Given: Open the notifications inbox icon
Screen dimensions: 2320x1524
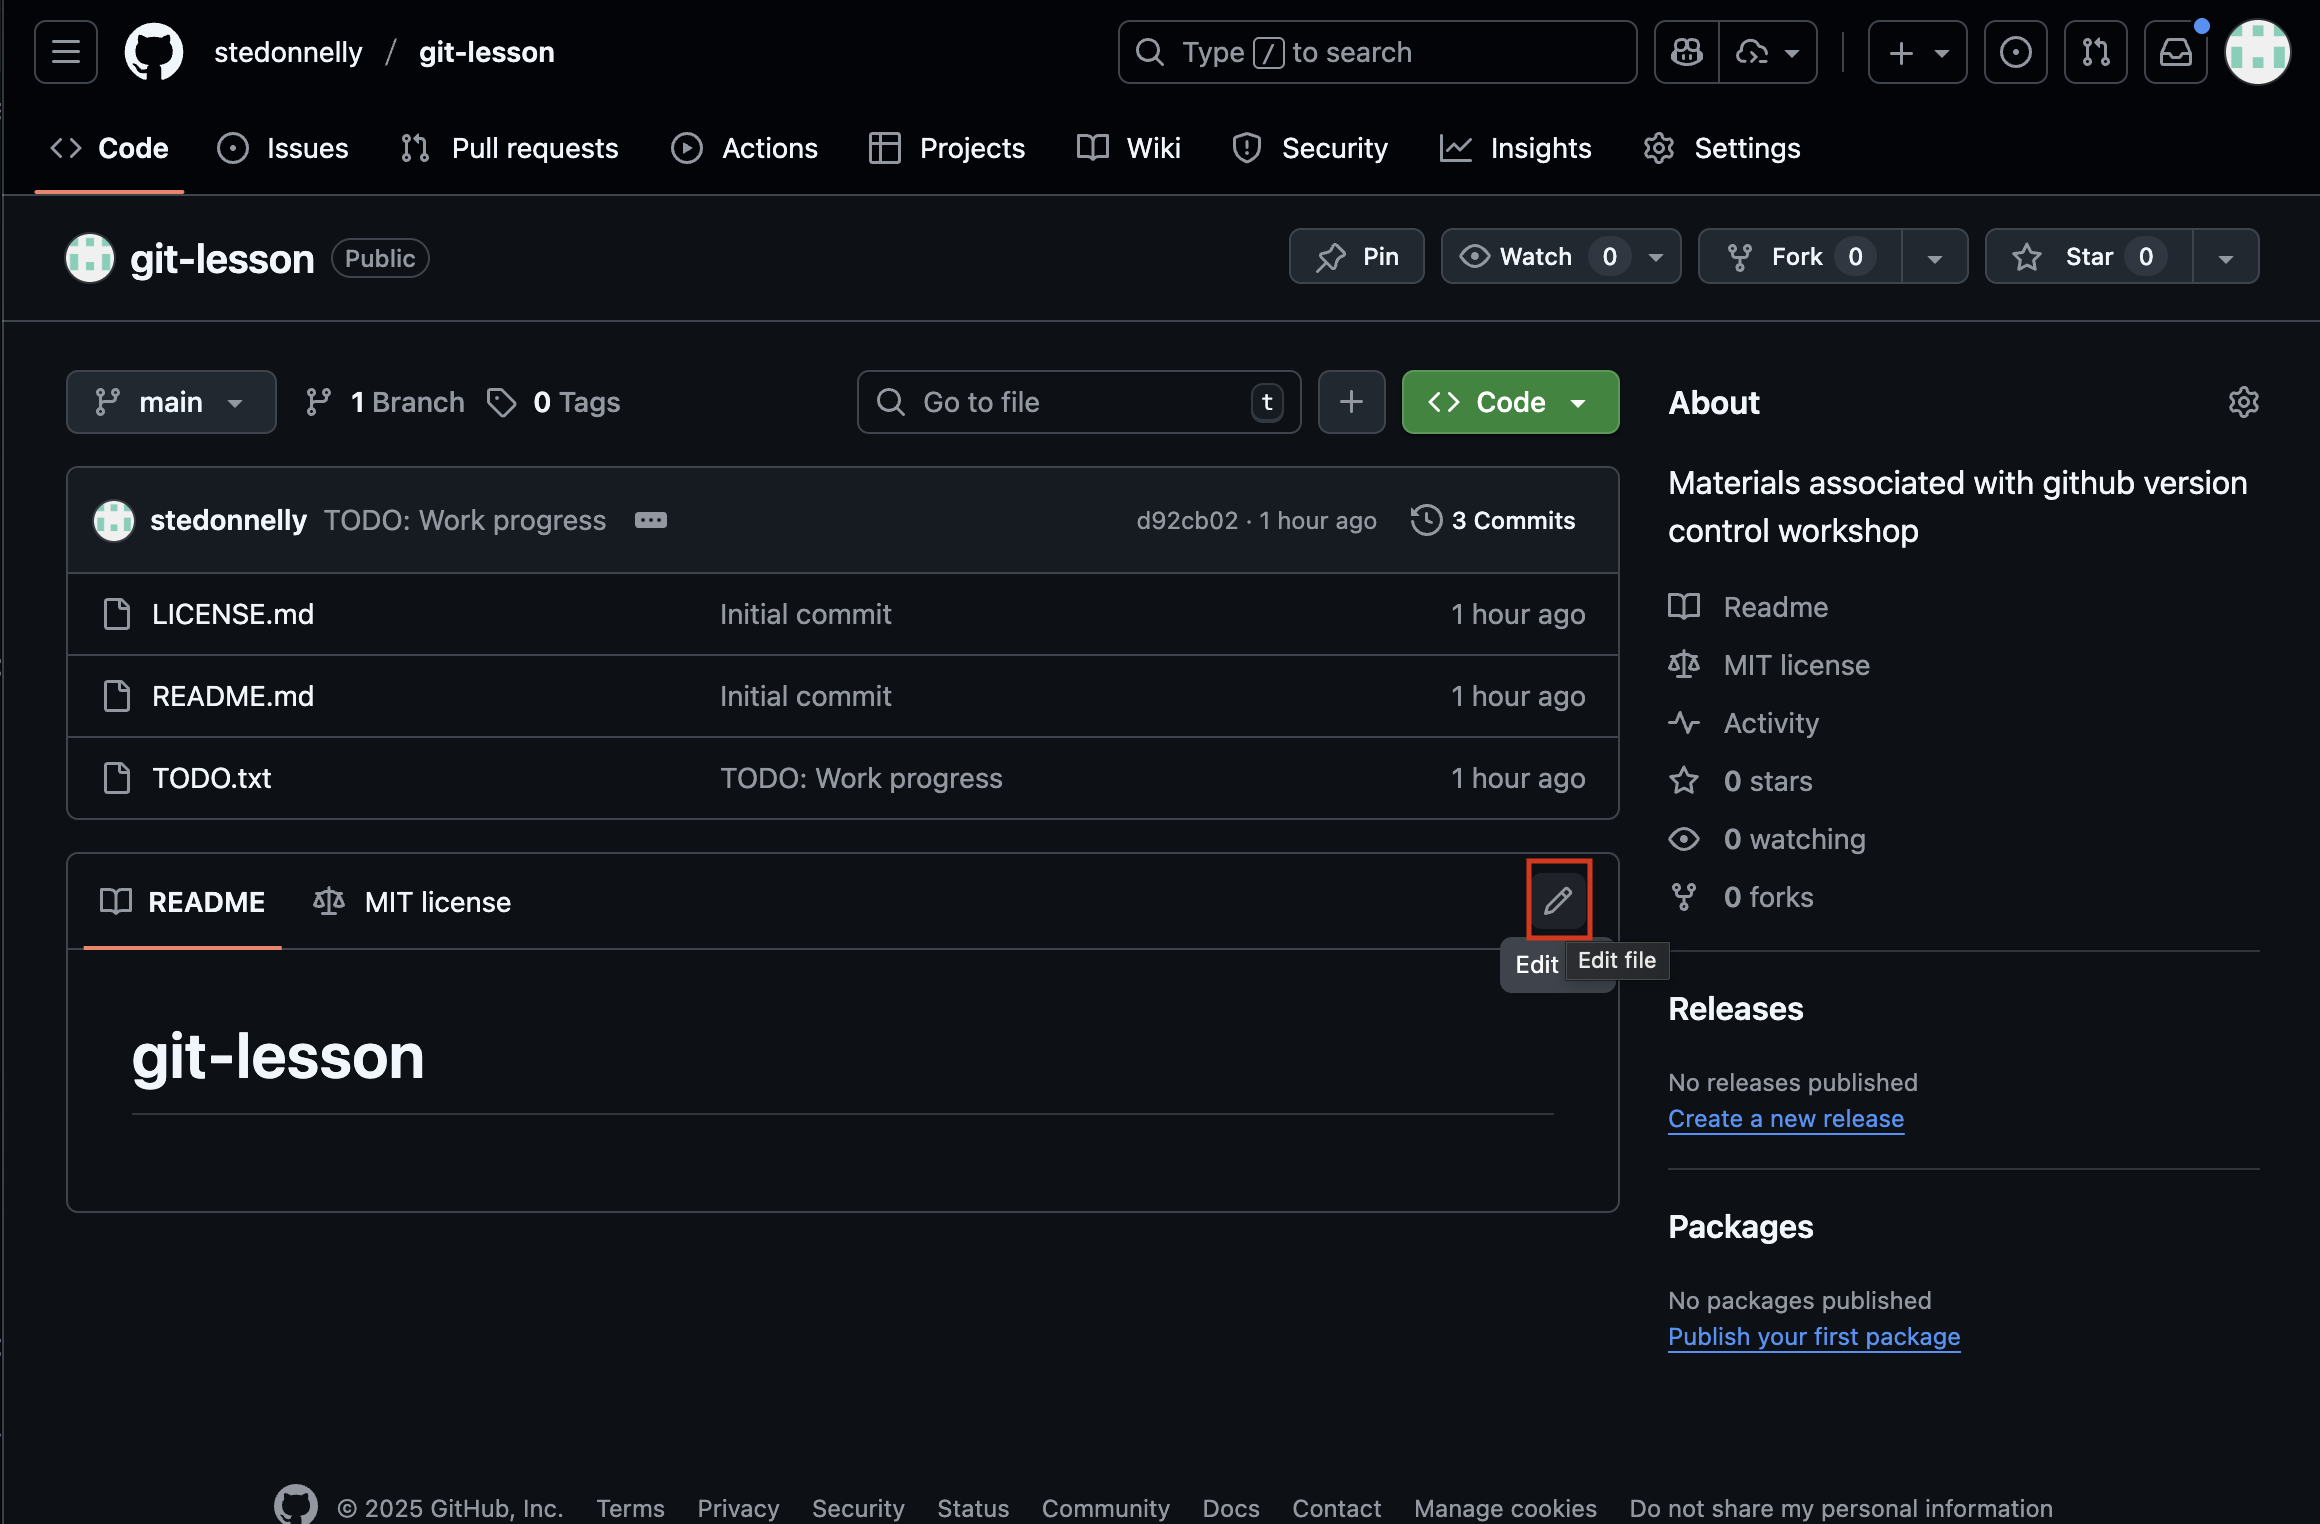Looking at the screenshot, I should click(x=2175, y=52).
